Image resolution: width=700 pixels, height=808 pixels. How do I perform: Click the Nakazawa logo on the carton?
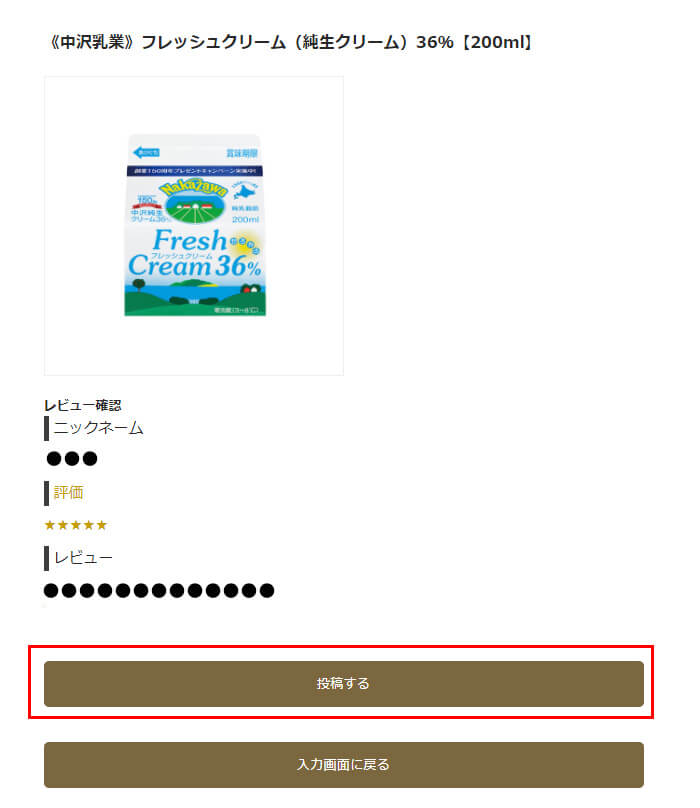click(195, 201)
